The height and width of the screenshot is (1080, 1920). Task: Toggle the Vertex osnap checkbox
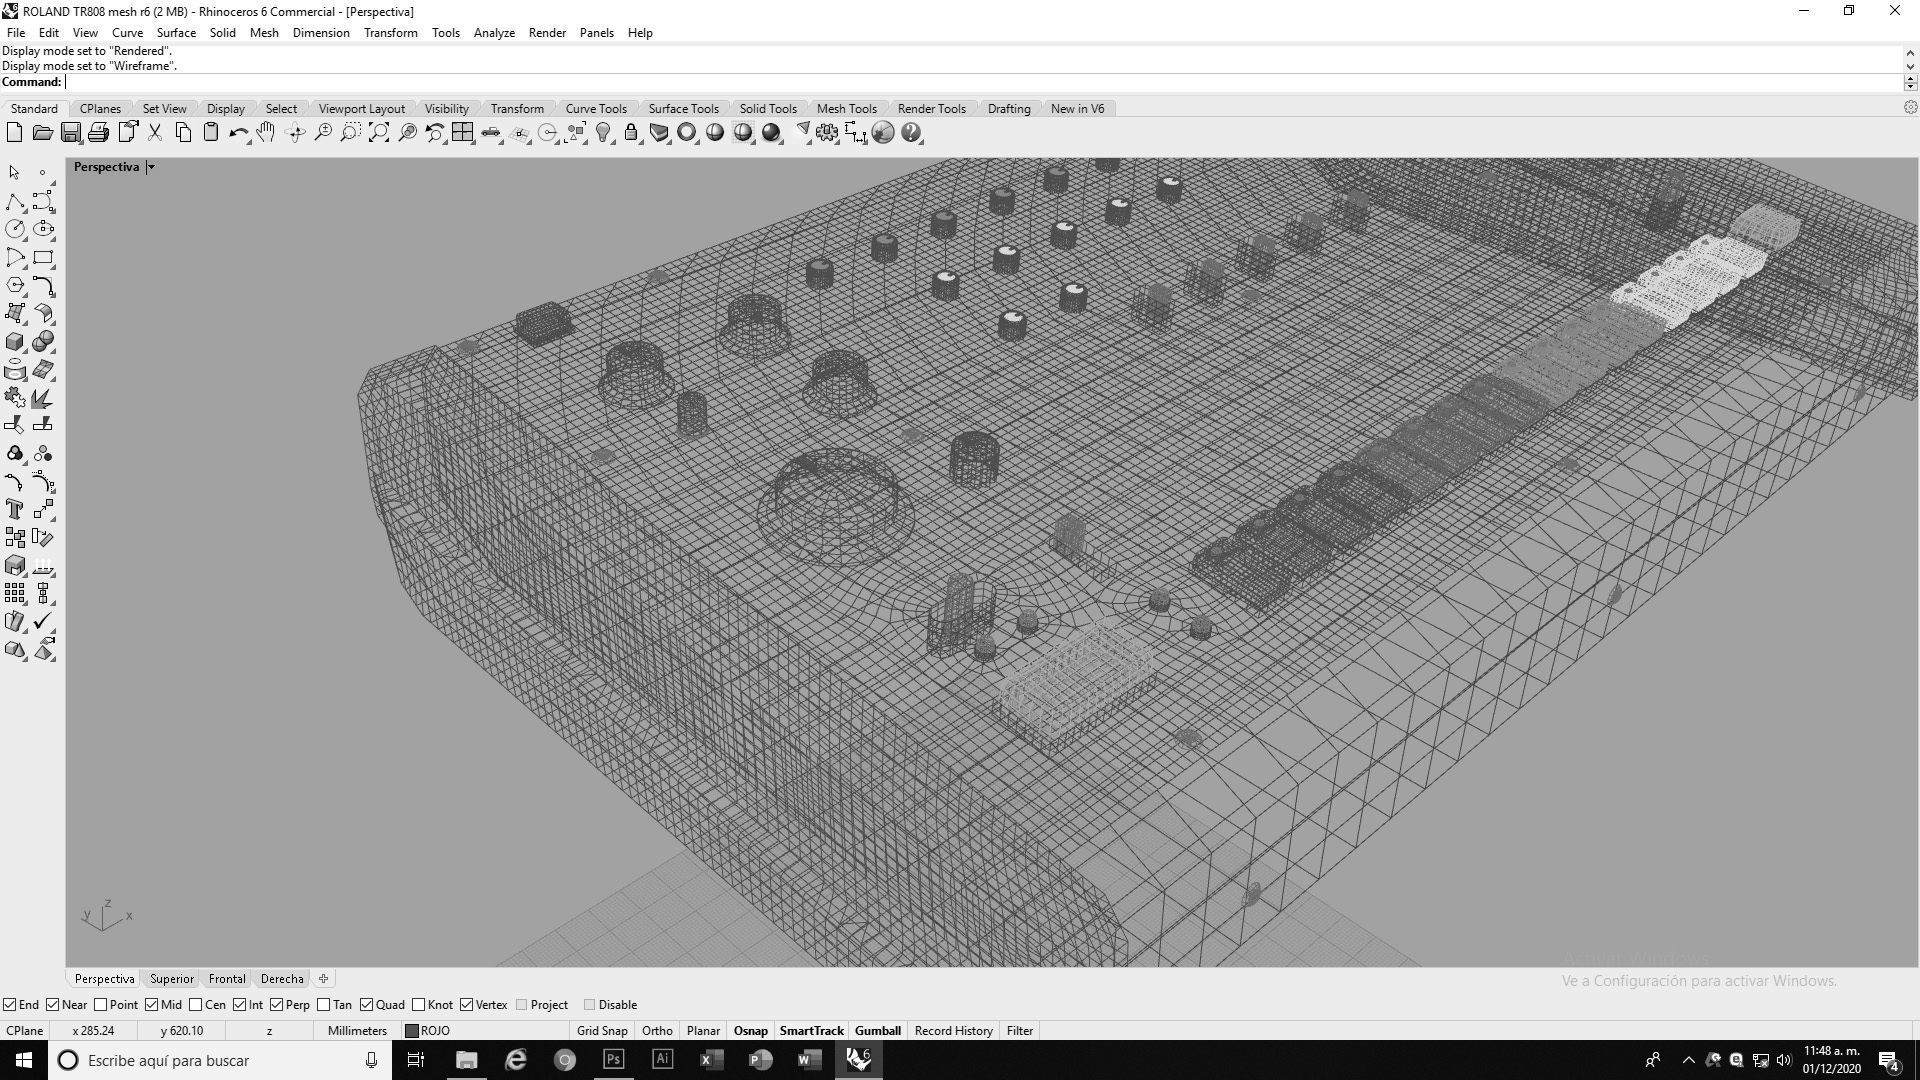coord(466,1005)
